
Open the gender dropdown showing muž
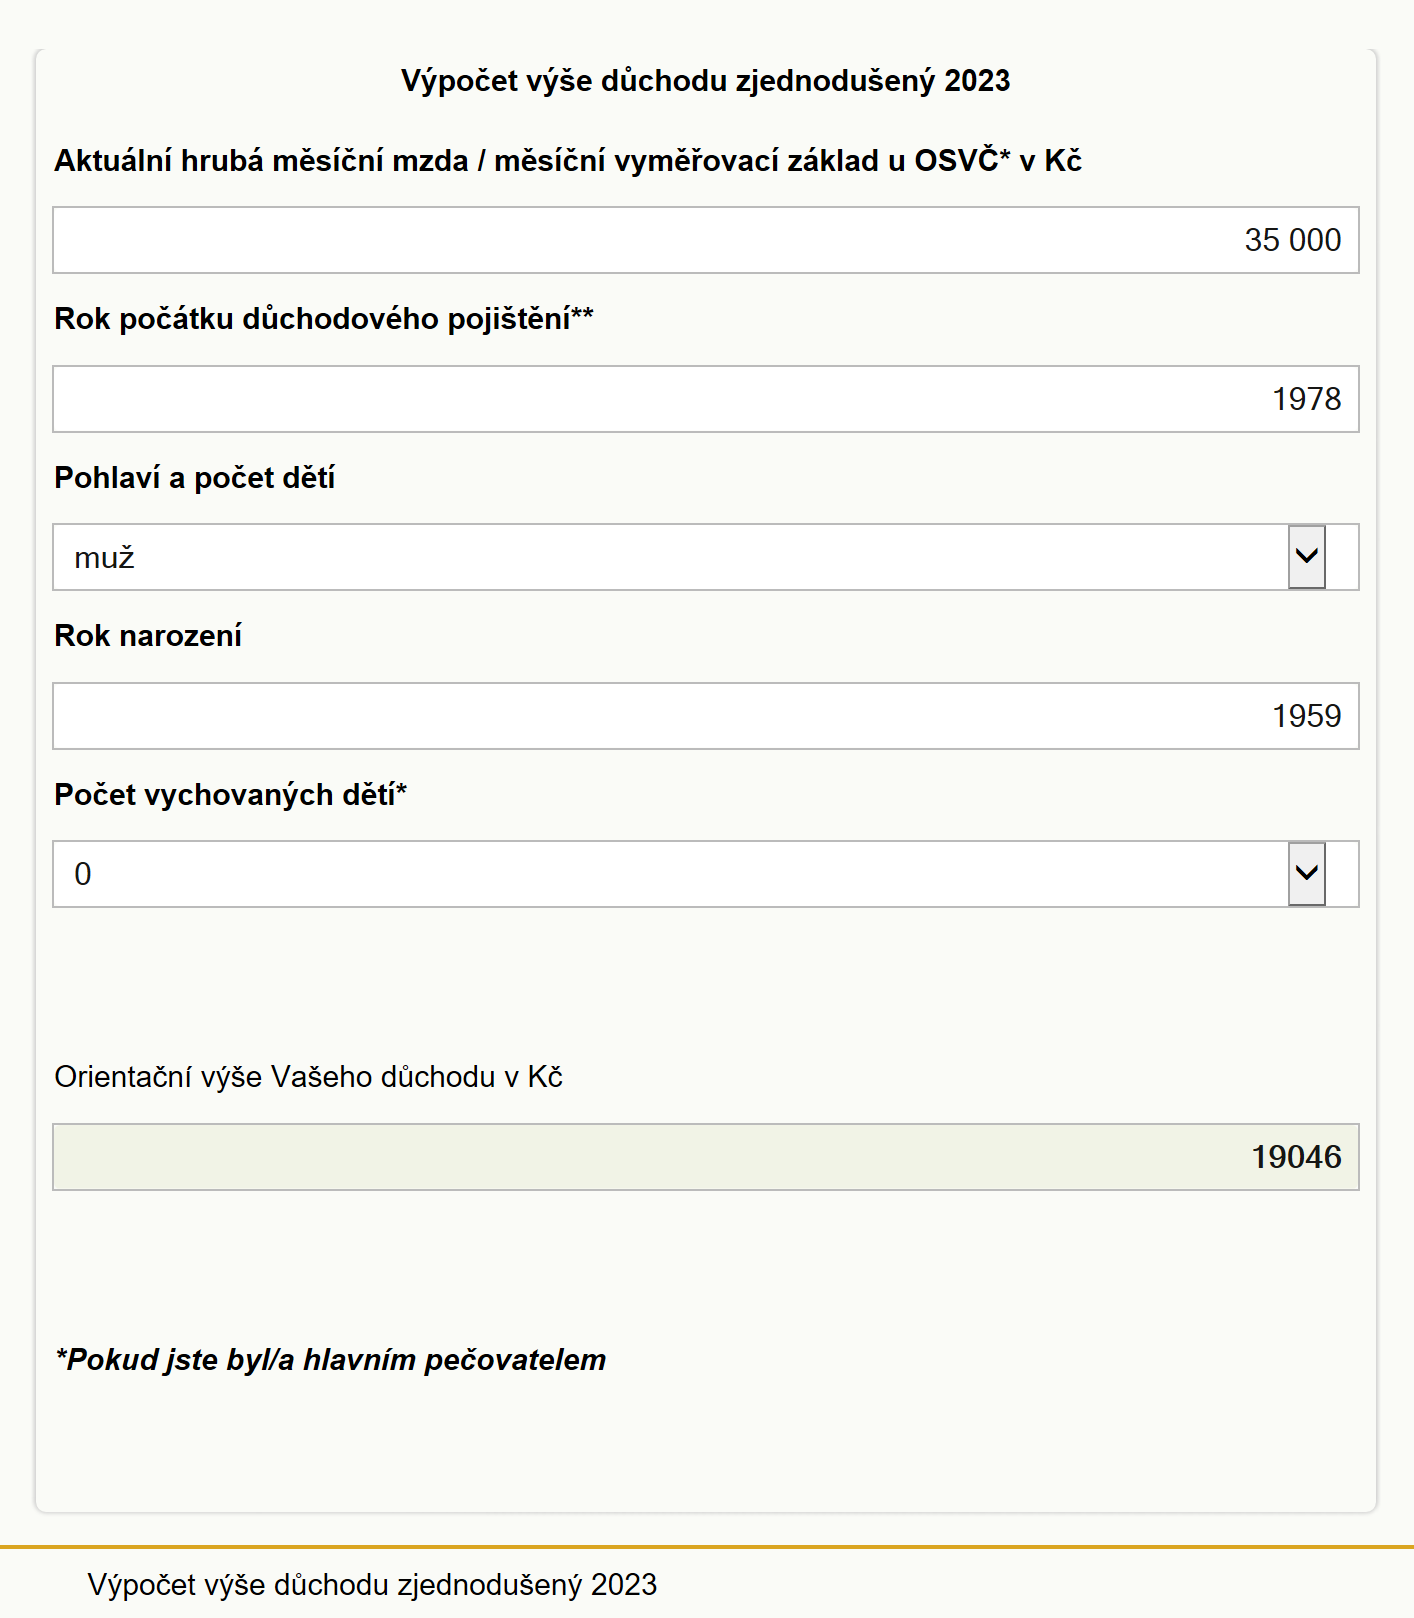[706, 557]
